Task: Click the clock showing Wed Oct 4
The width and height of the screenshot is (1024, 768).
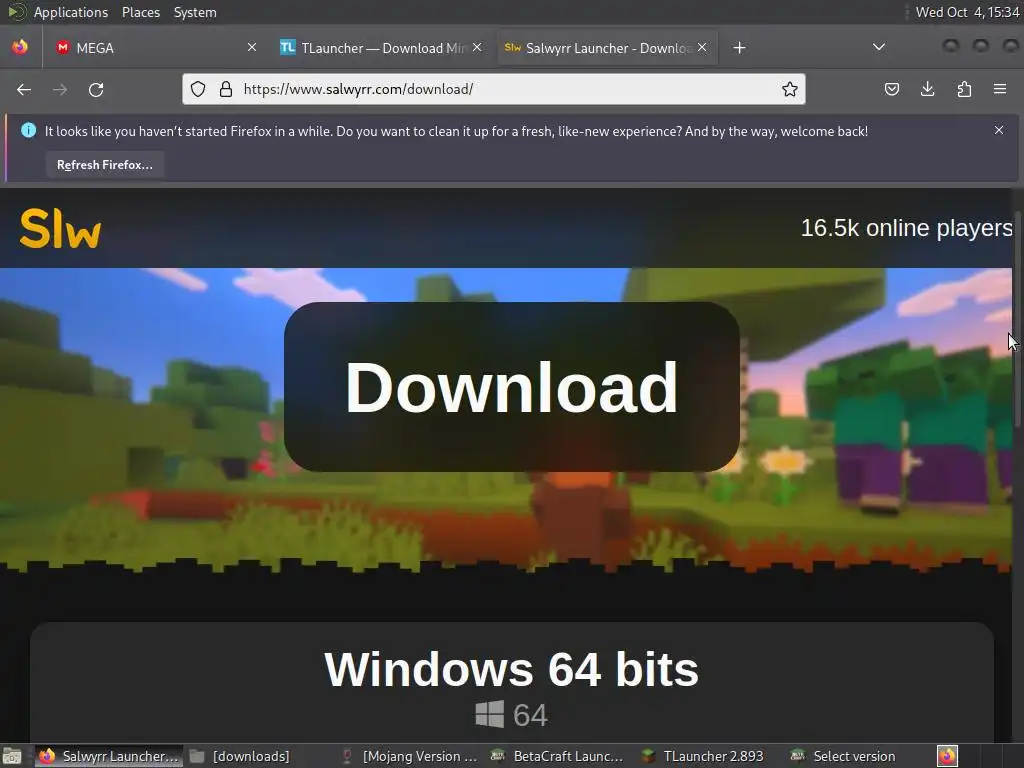Action: point(967,12)
